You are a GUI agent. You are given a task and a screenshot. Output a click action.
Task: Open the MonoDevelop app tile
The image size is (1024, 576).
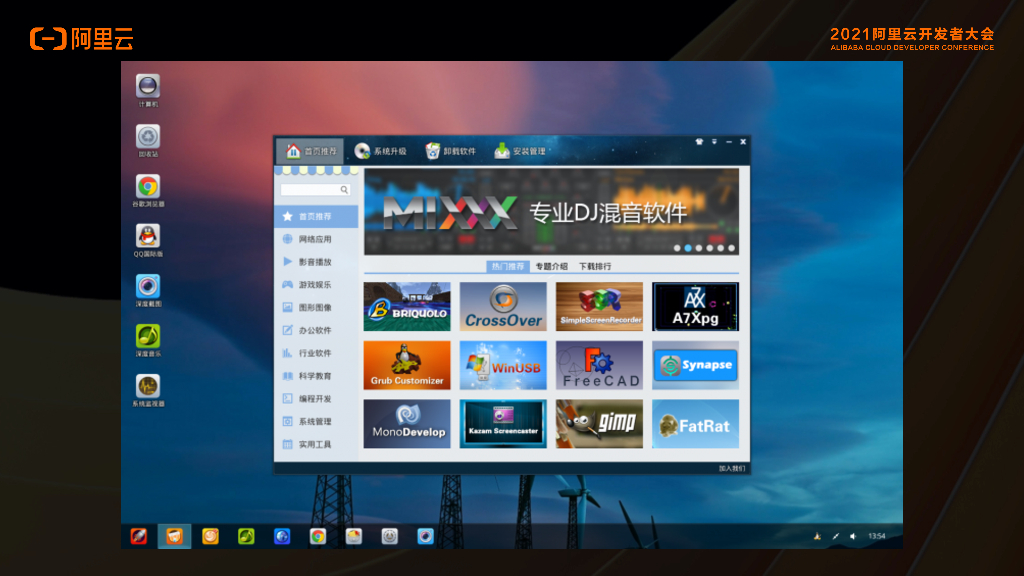[x=407, y=424]
